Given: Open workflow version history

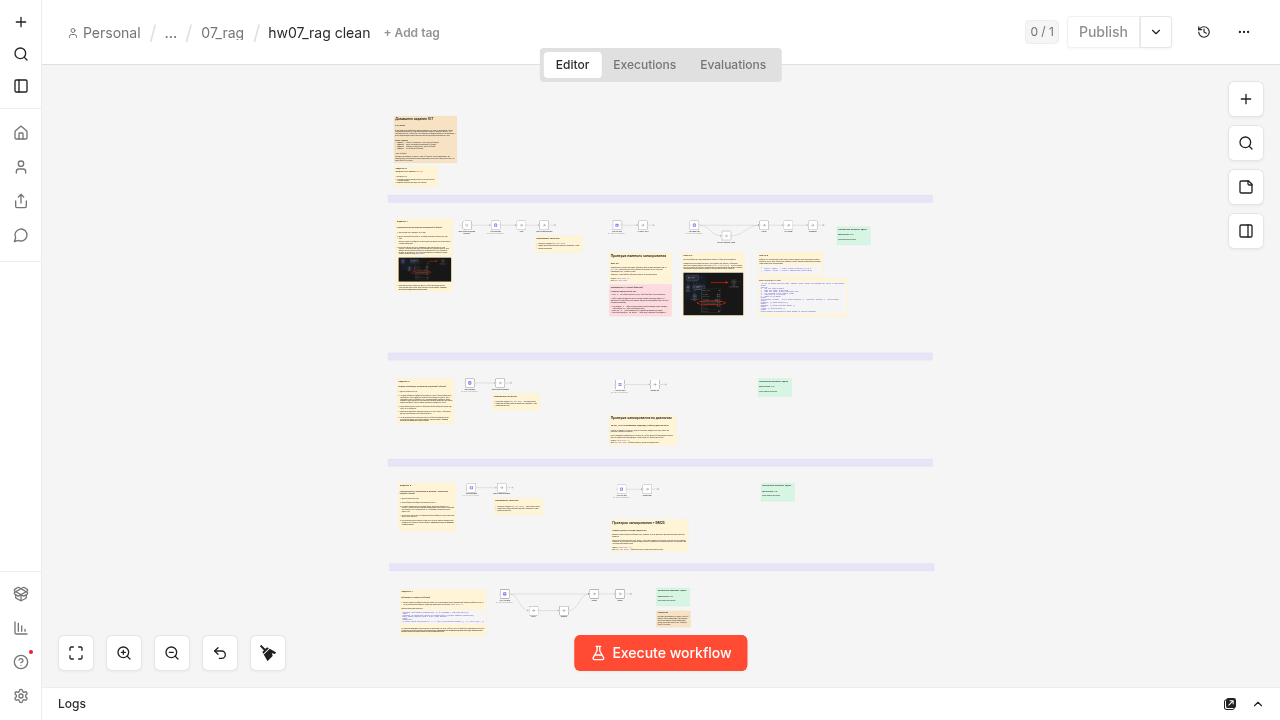Looking at the screenshot, I should 1204,32.
